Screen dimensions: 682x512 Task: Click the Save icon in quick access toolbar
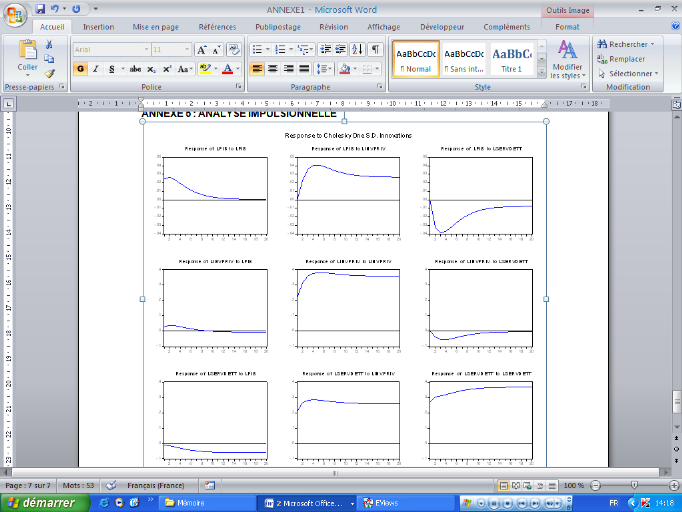click(x=41, y=8)
